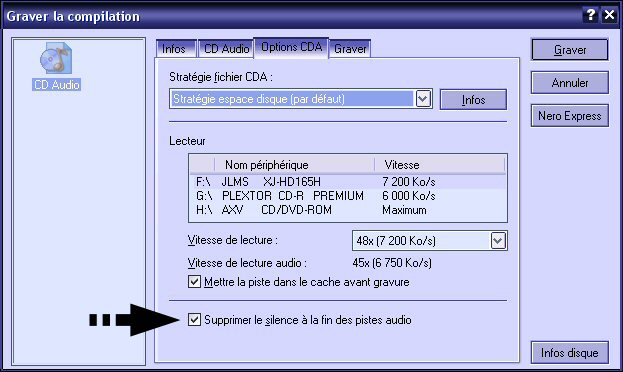Click the help question mark icon
623x372 pixels.
pos(590,15)
